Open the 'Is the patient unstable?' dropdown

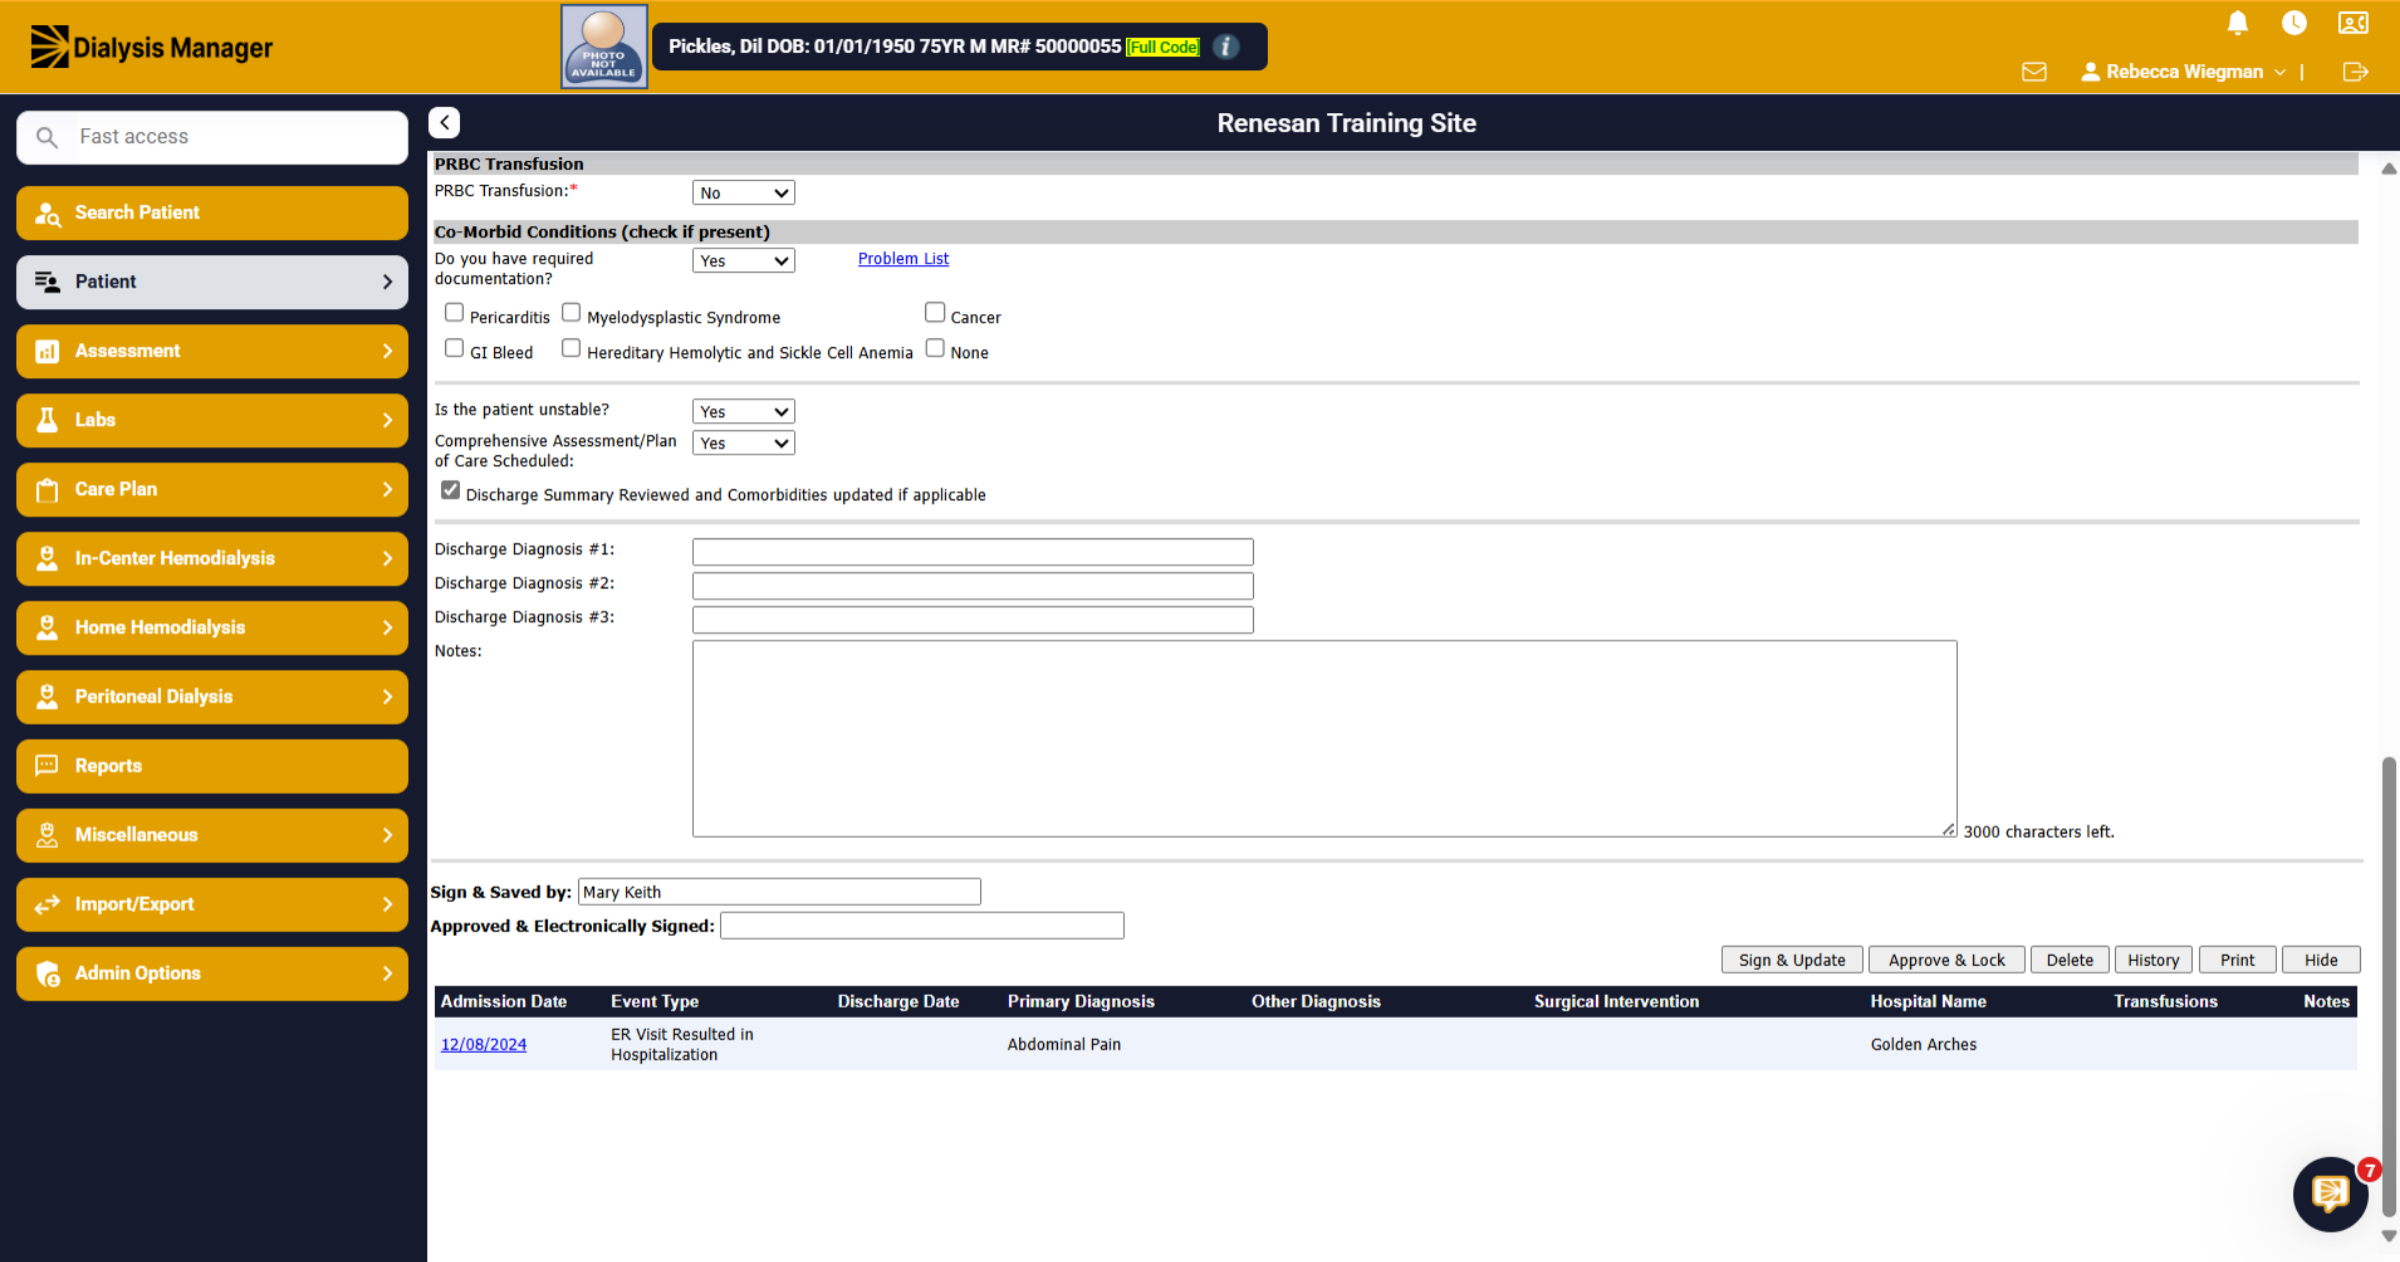click(743, 412)
